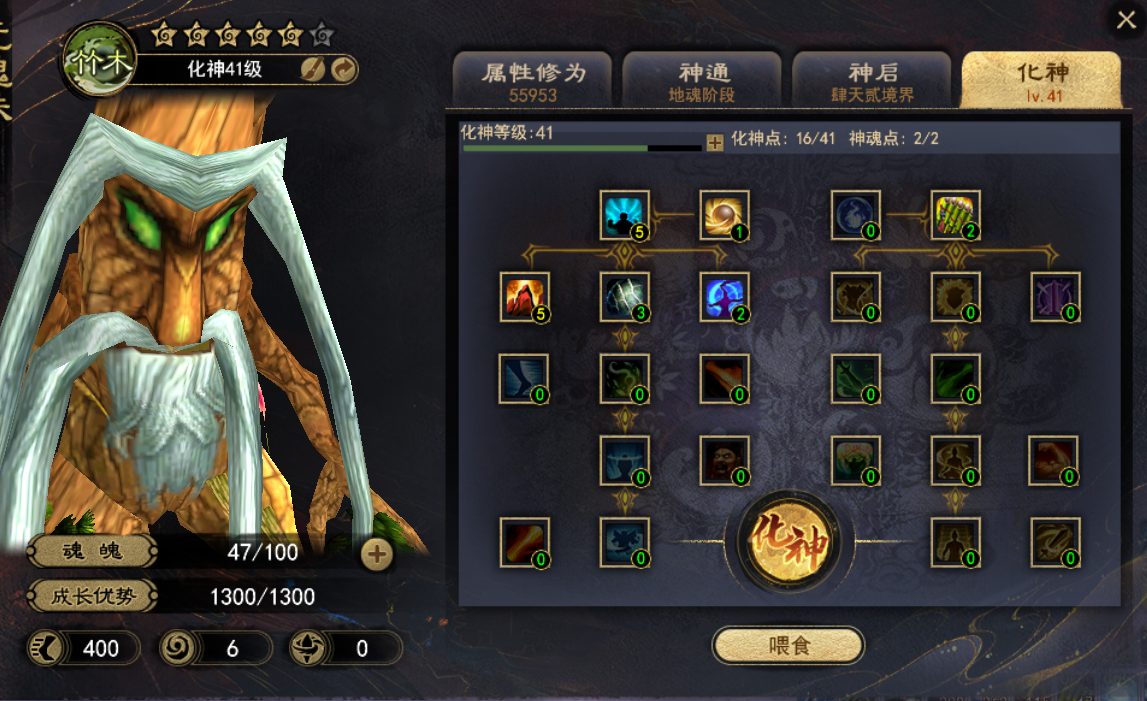The height and width of the screenshot is (701, 1147).
Task: Click the arrow swap icon next to 化神41级
Action: (344, 70)
